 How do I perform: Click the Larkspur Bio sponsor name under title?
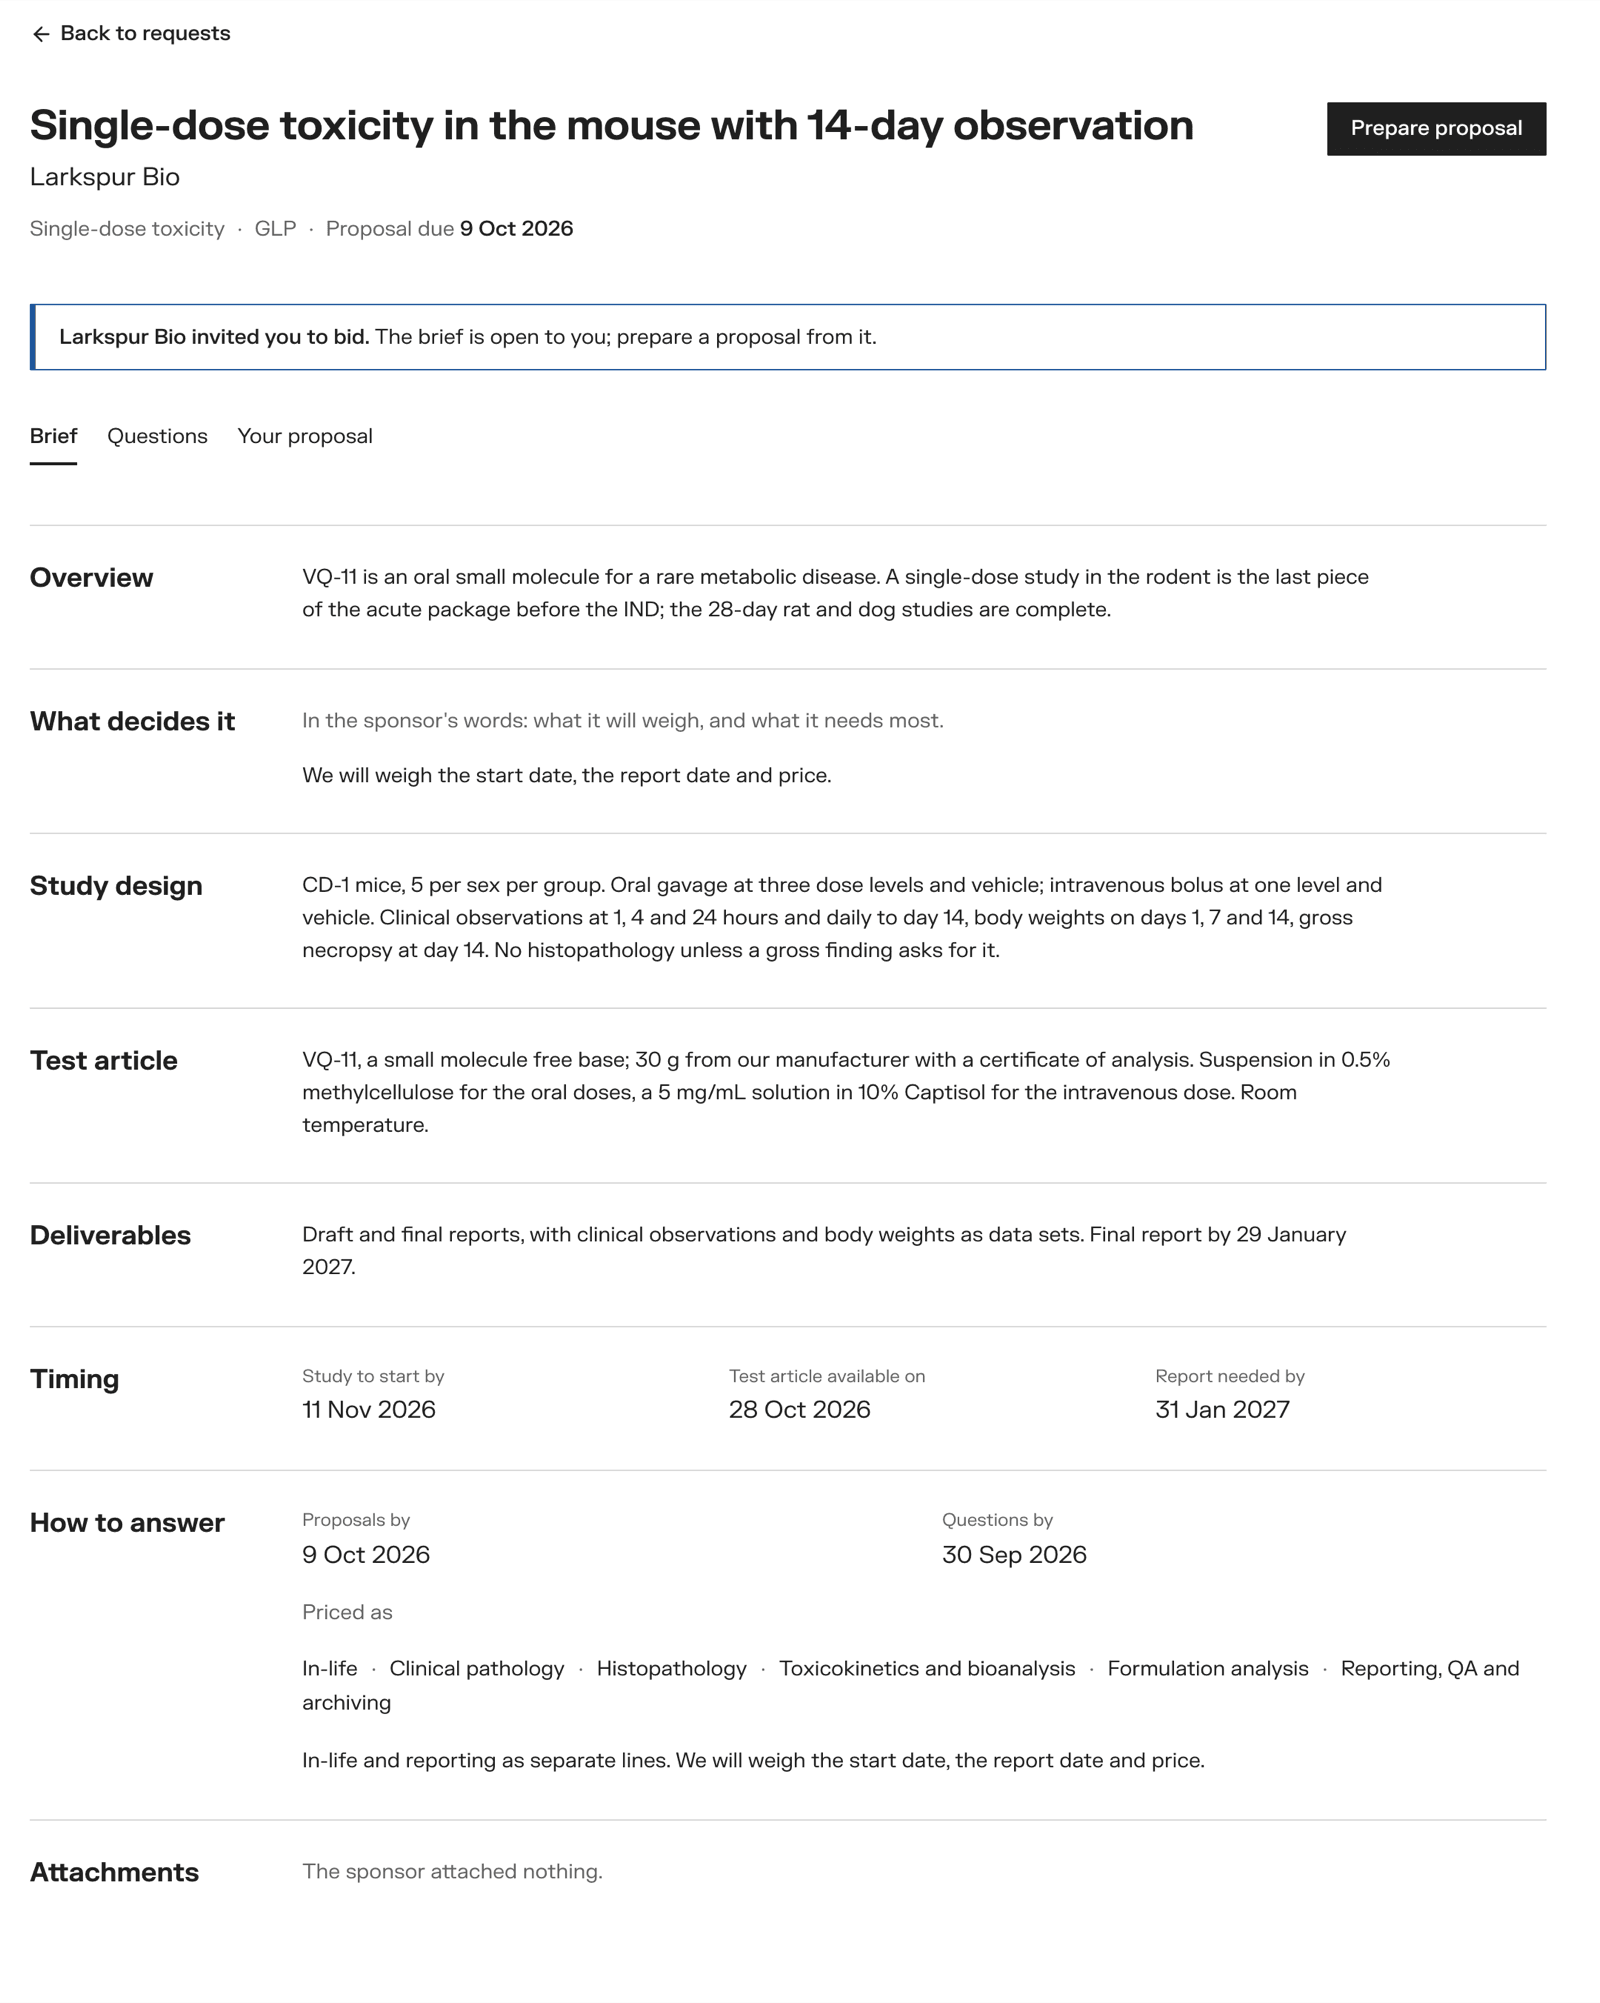(x=105, y=177)
